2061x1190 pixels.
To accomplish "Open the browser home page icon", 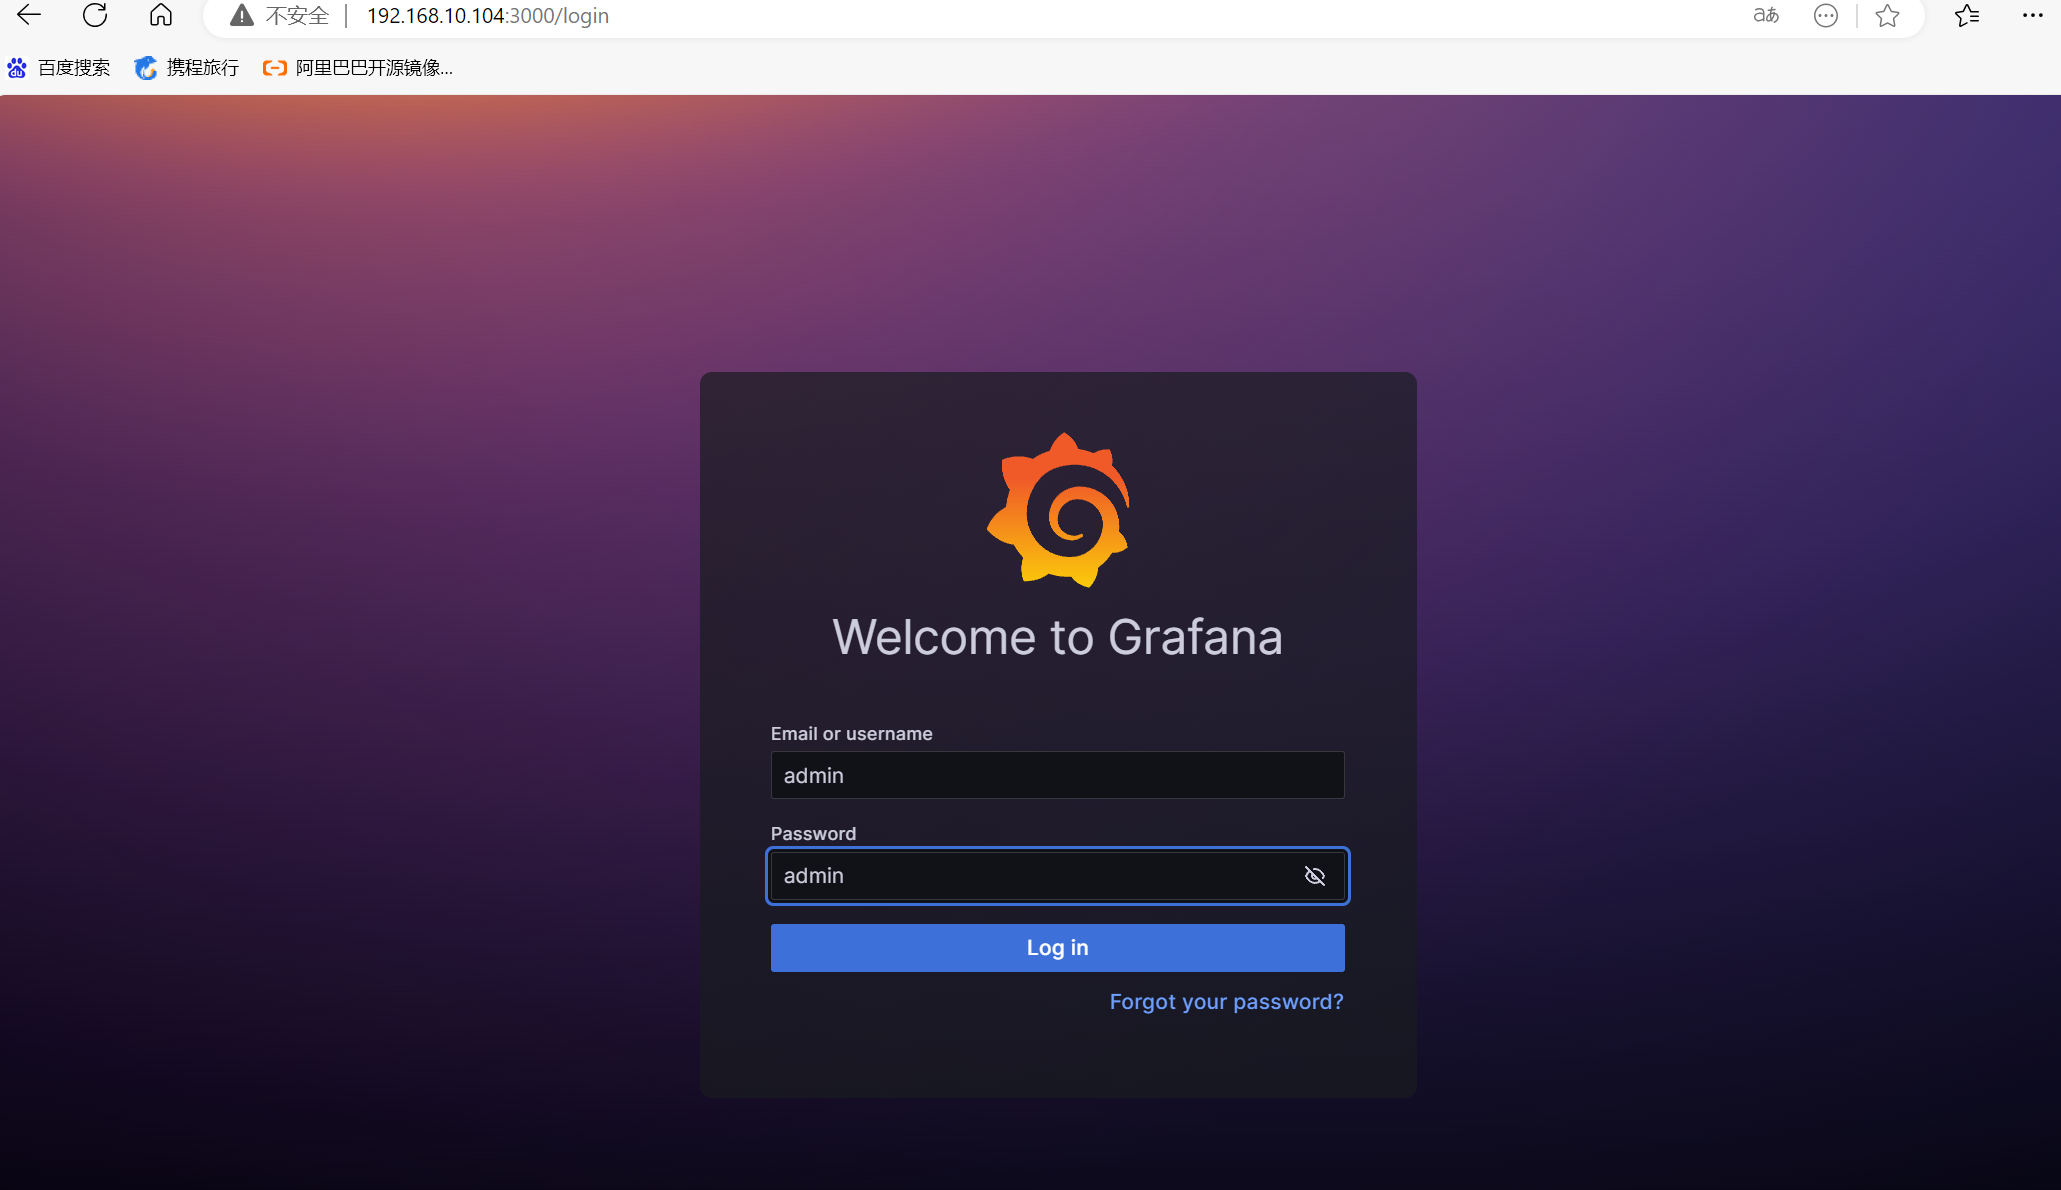I will click(x=161, y=15).
